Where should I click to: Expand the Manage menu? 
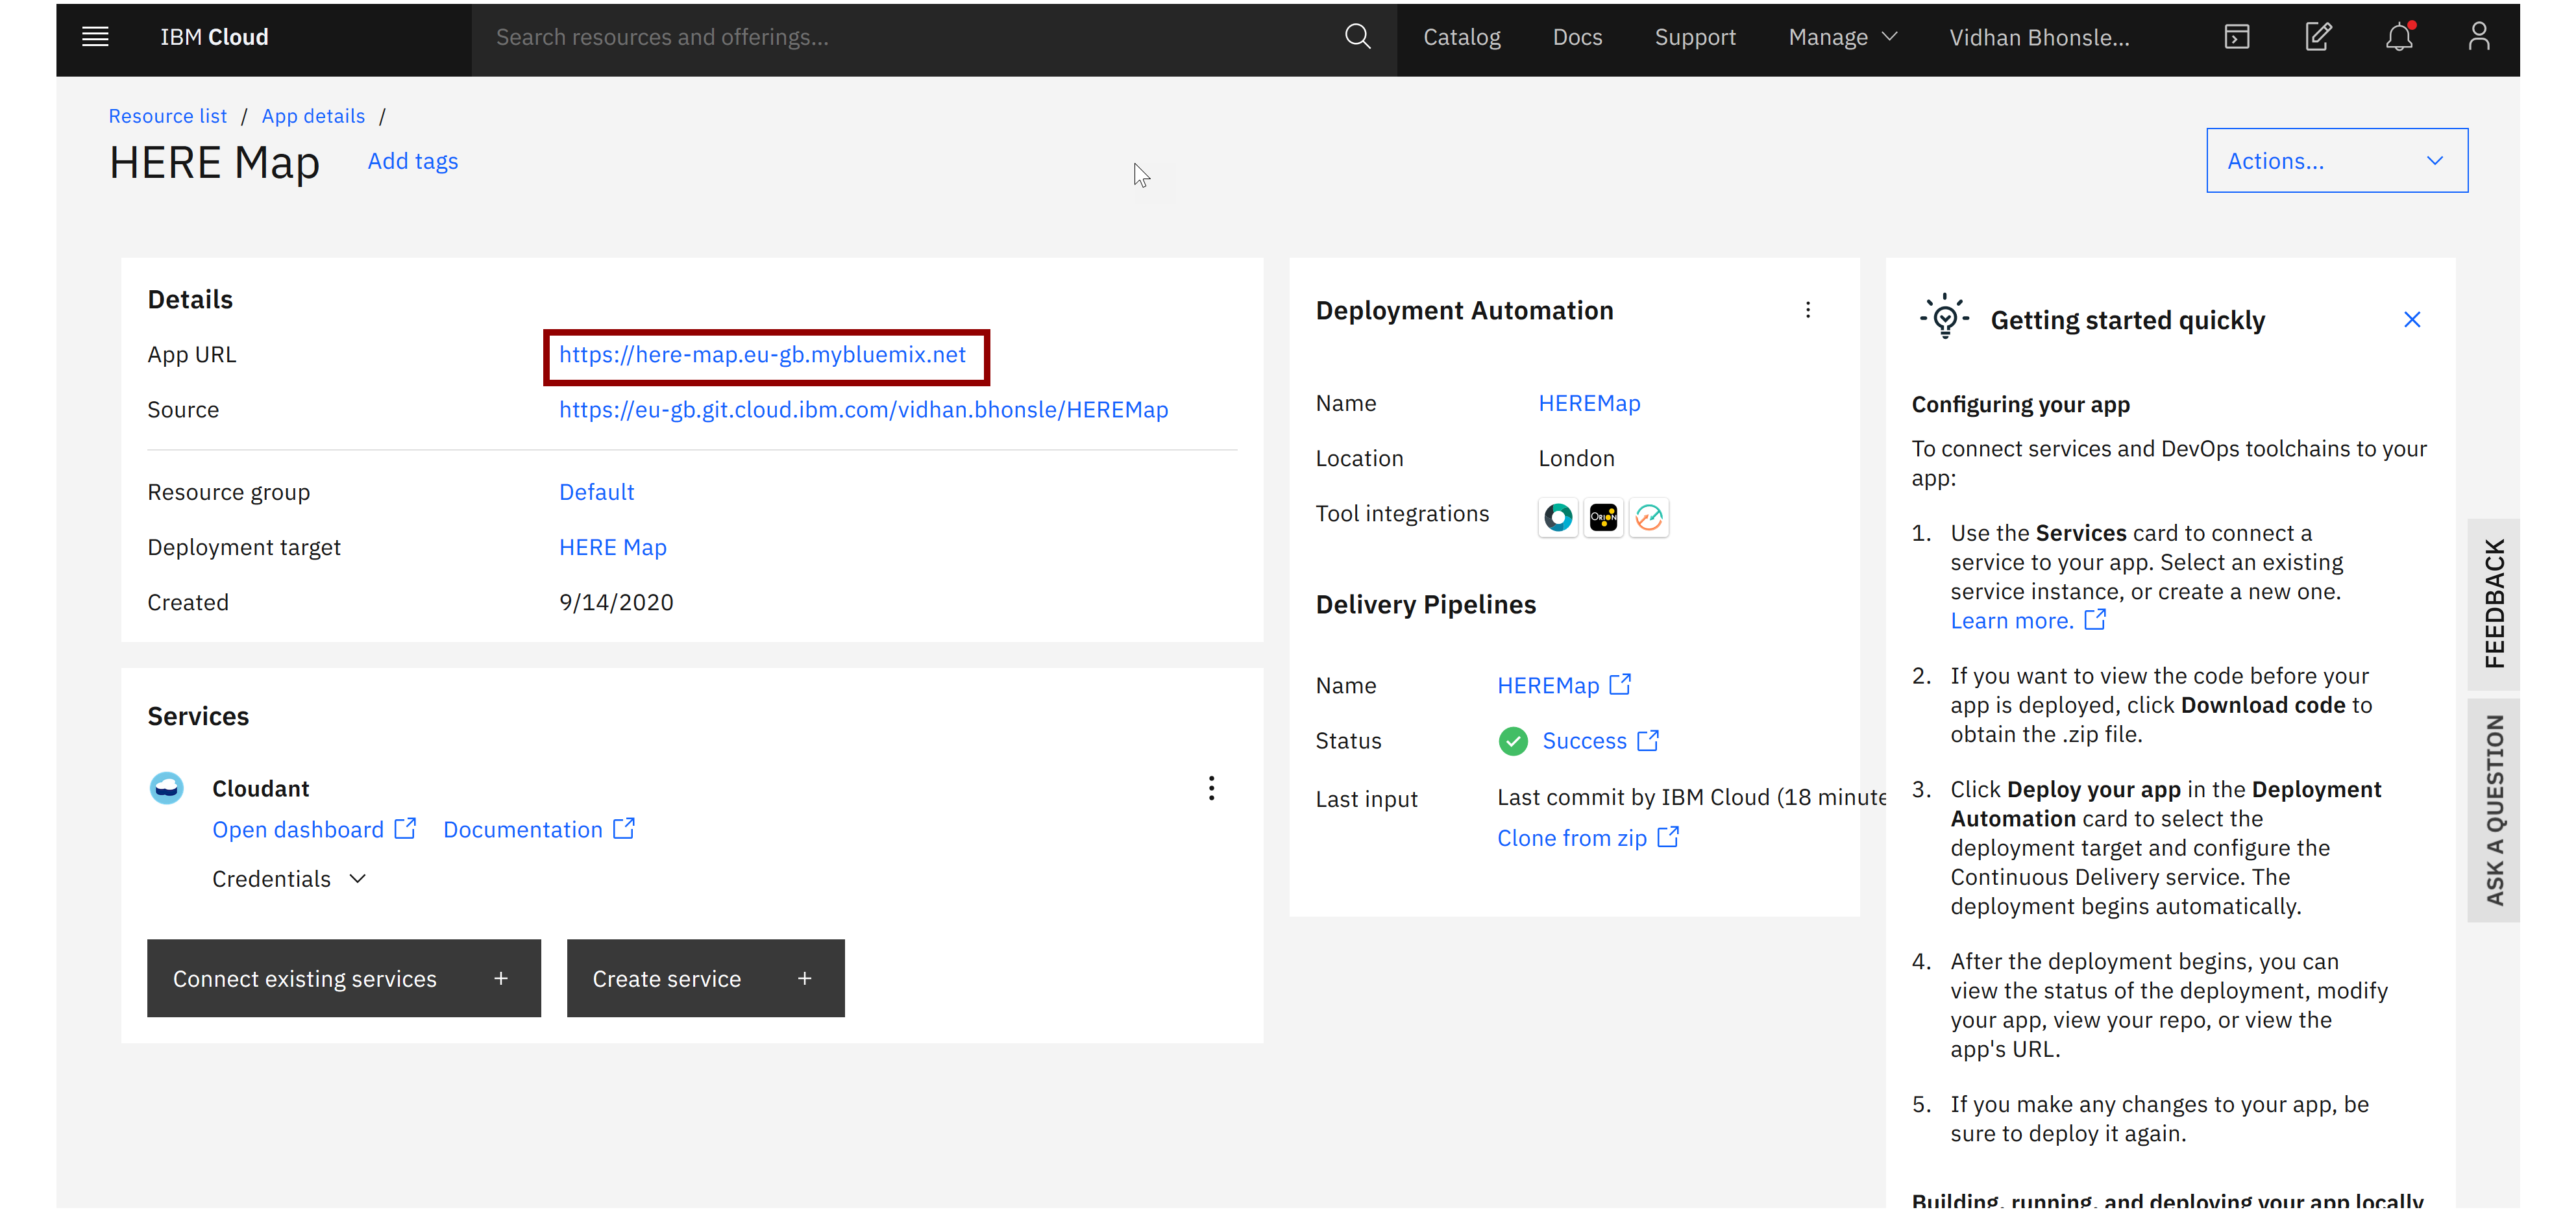[x=1843, y=37]
